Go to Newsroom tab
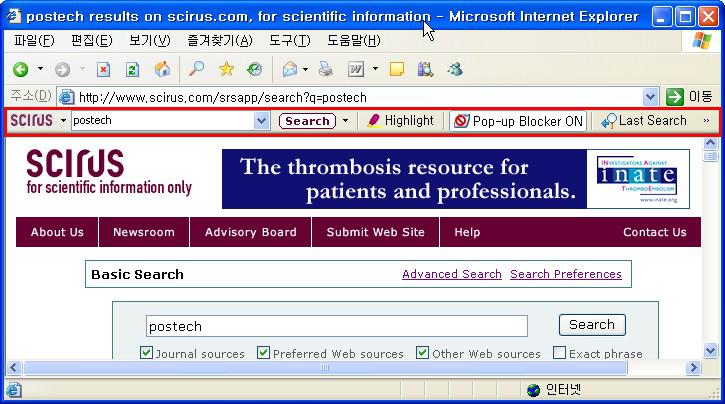 144,232
